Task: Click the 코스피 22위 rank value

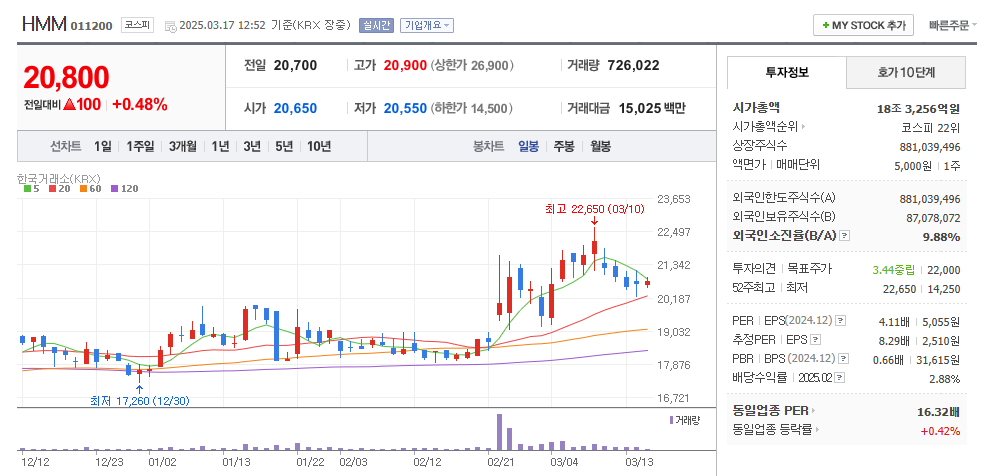Action: click(x=931, y=127)
